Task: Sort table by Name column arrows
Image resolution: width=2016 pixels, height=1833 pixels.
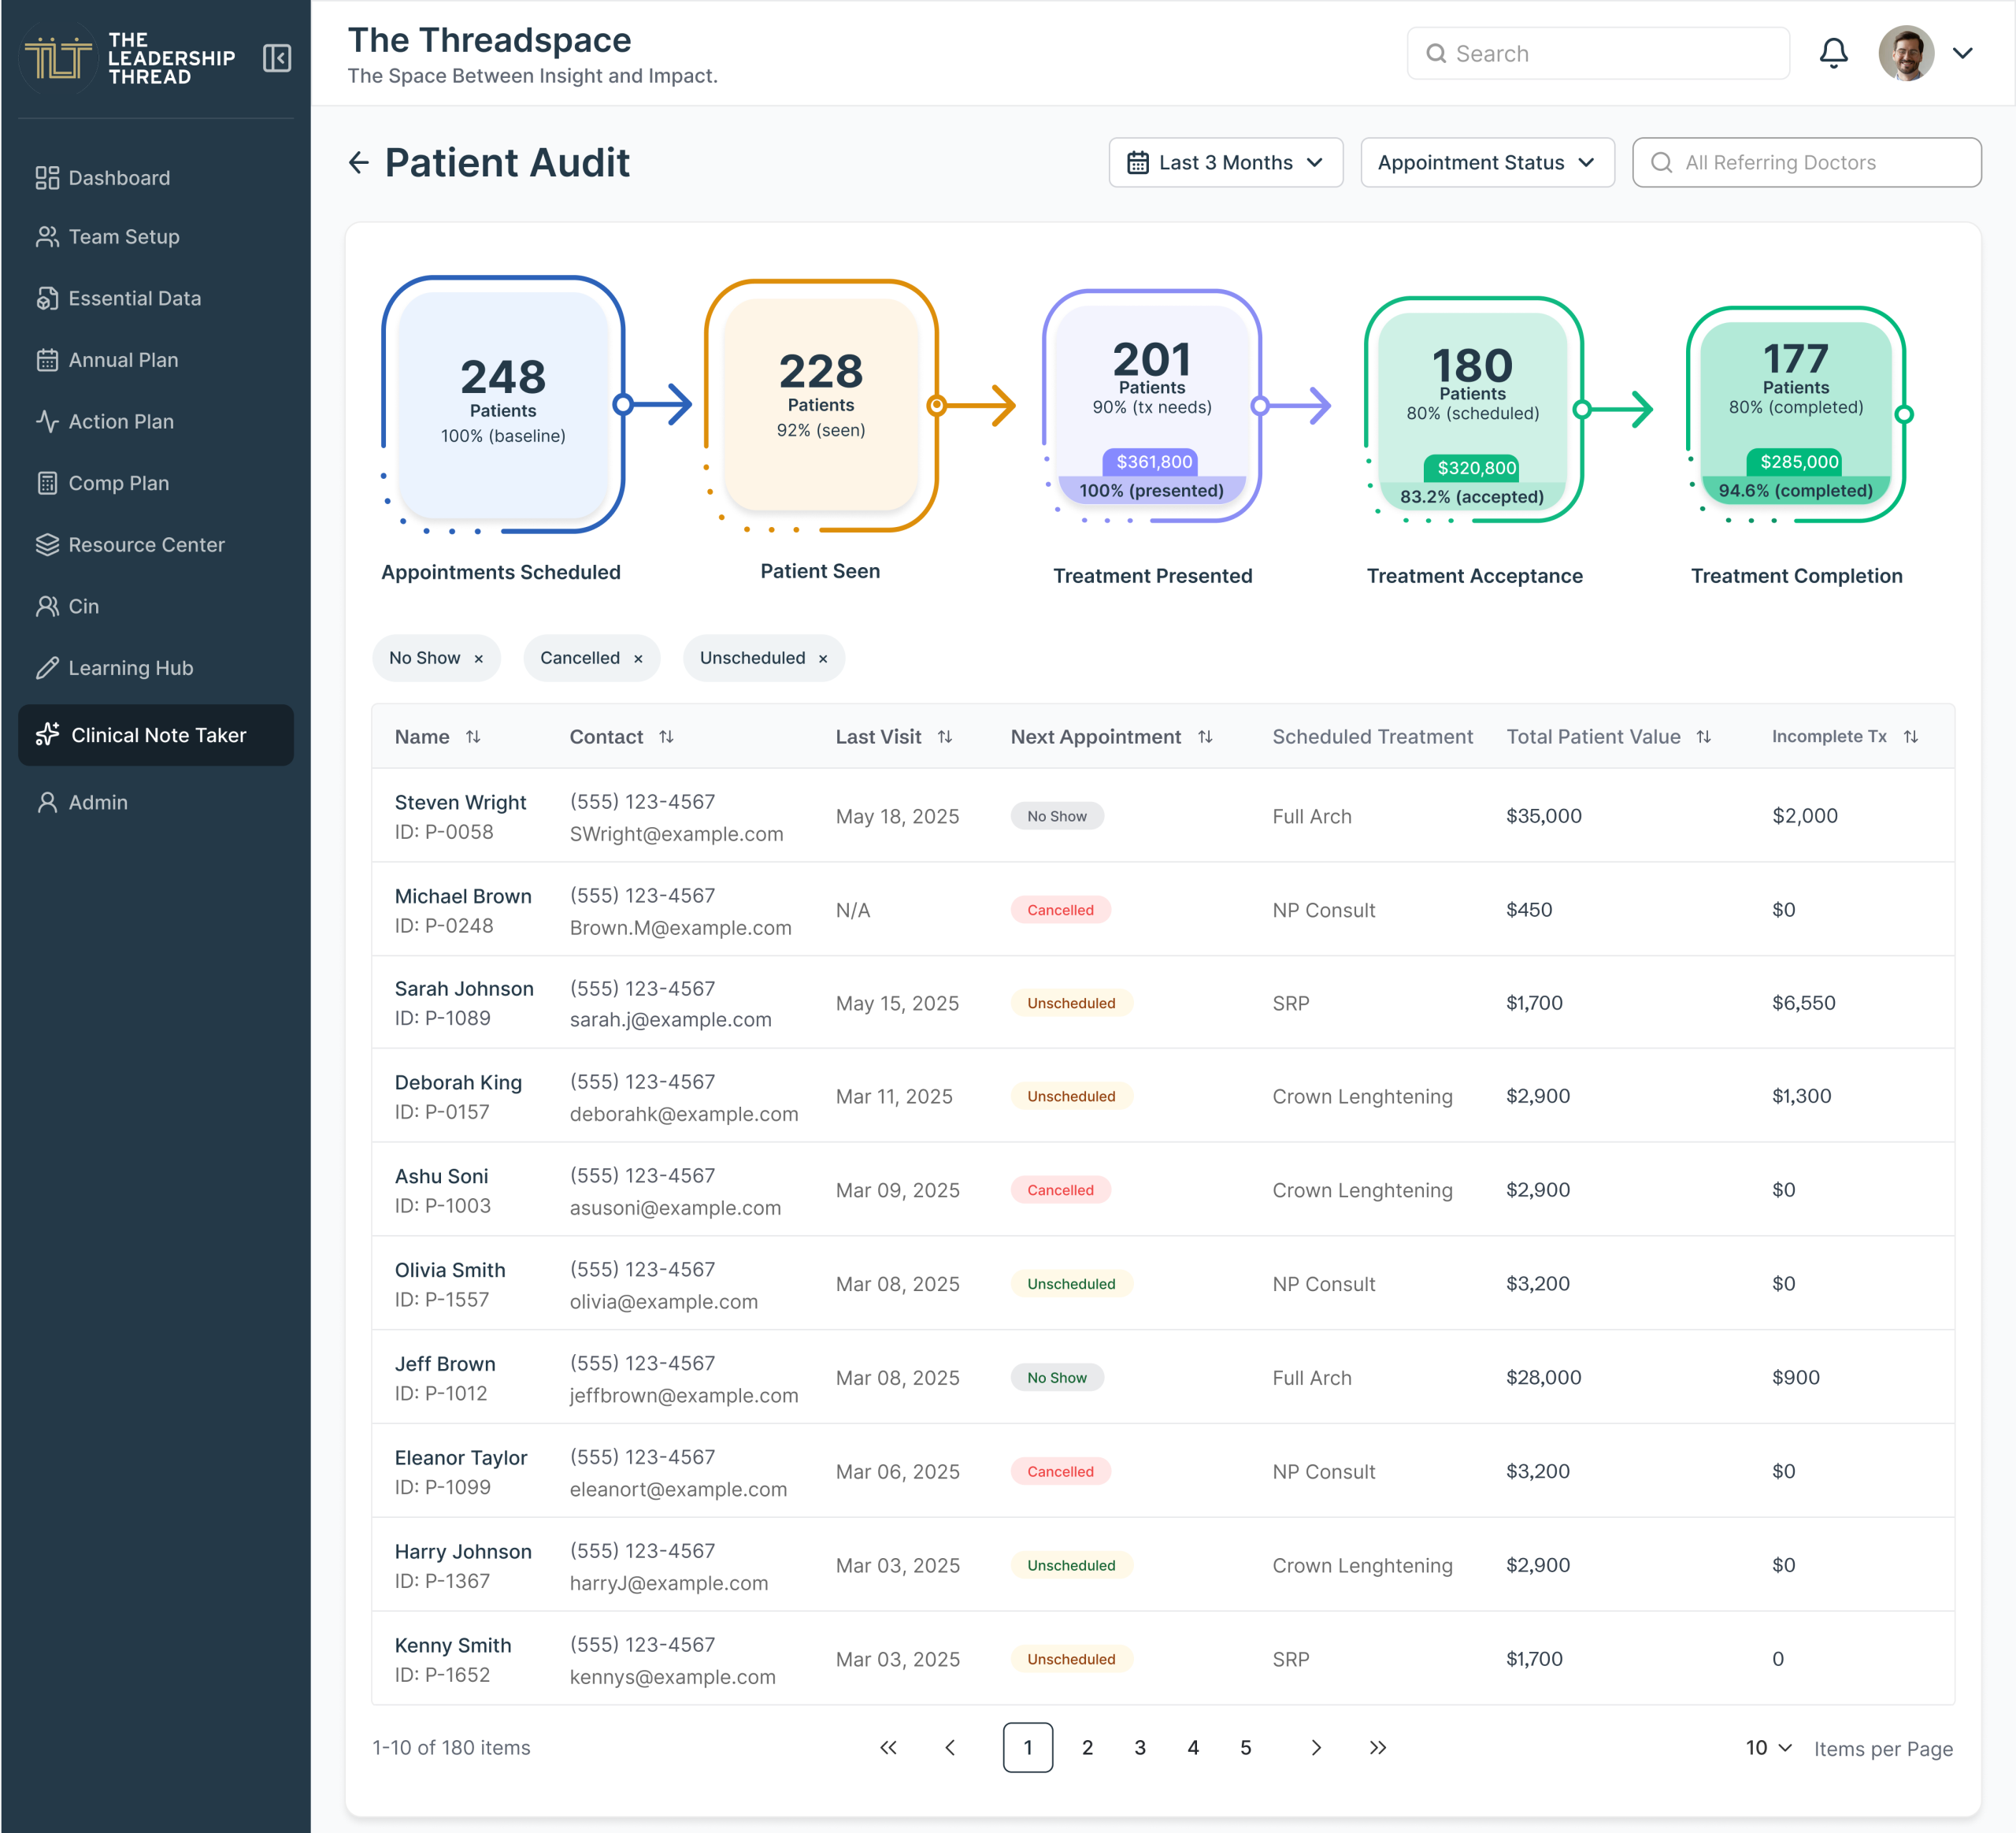Action: [473, 737]
